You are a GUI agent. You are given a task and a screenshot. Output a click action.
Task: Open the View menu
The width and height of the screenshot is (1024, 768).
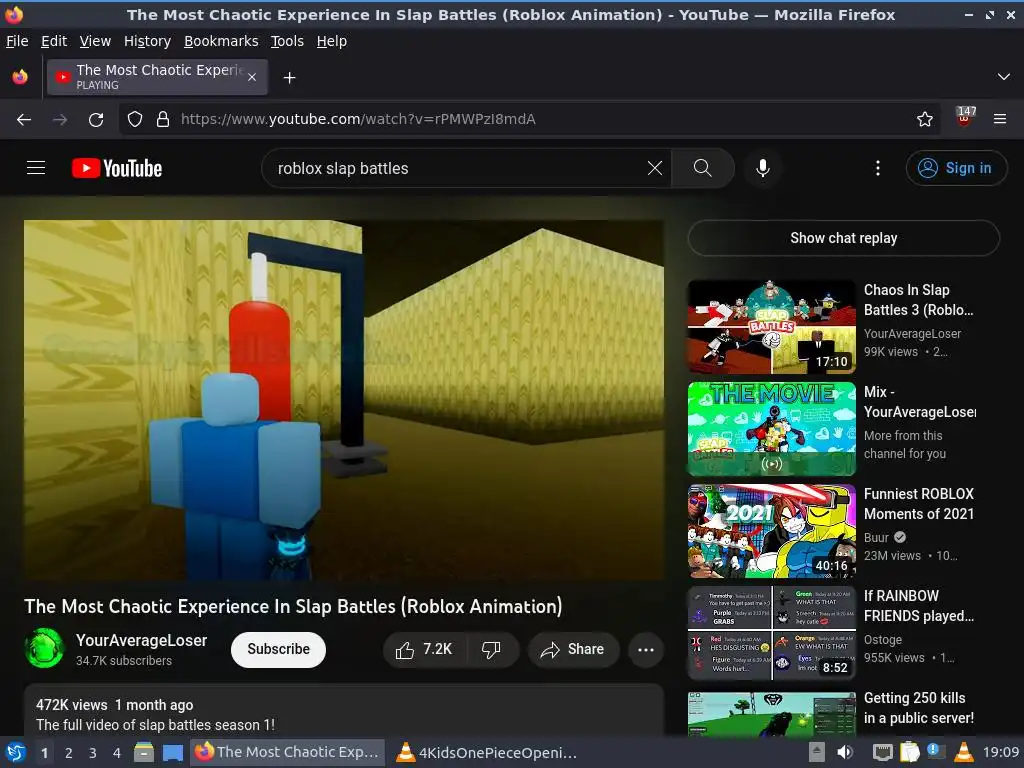95,41
